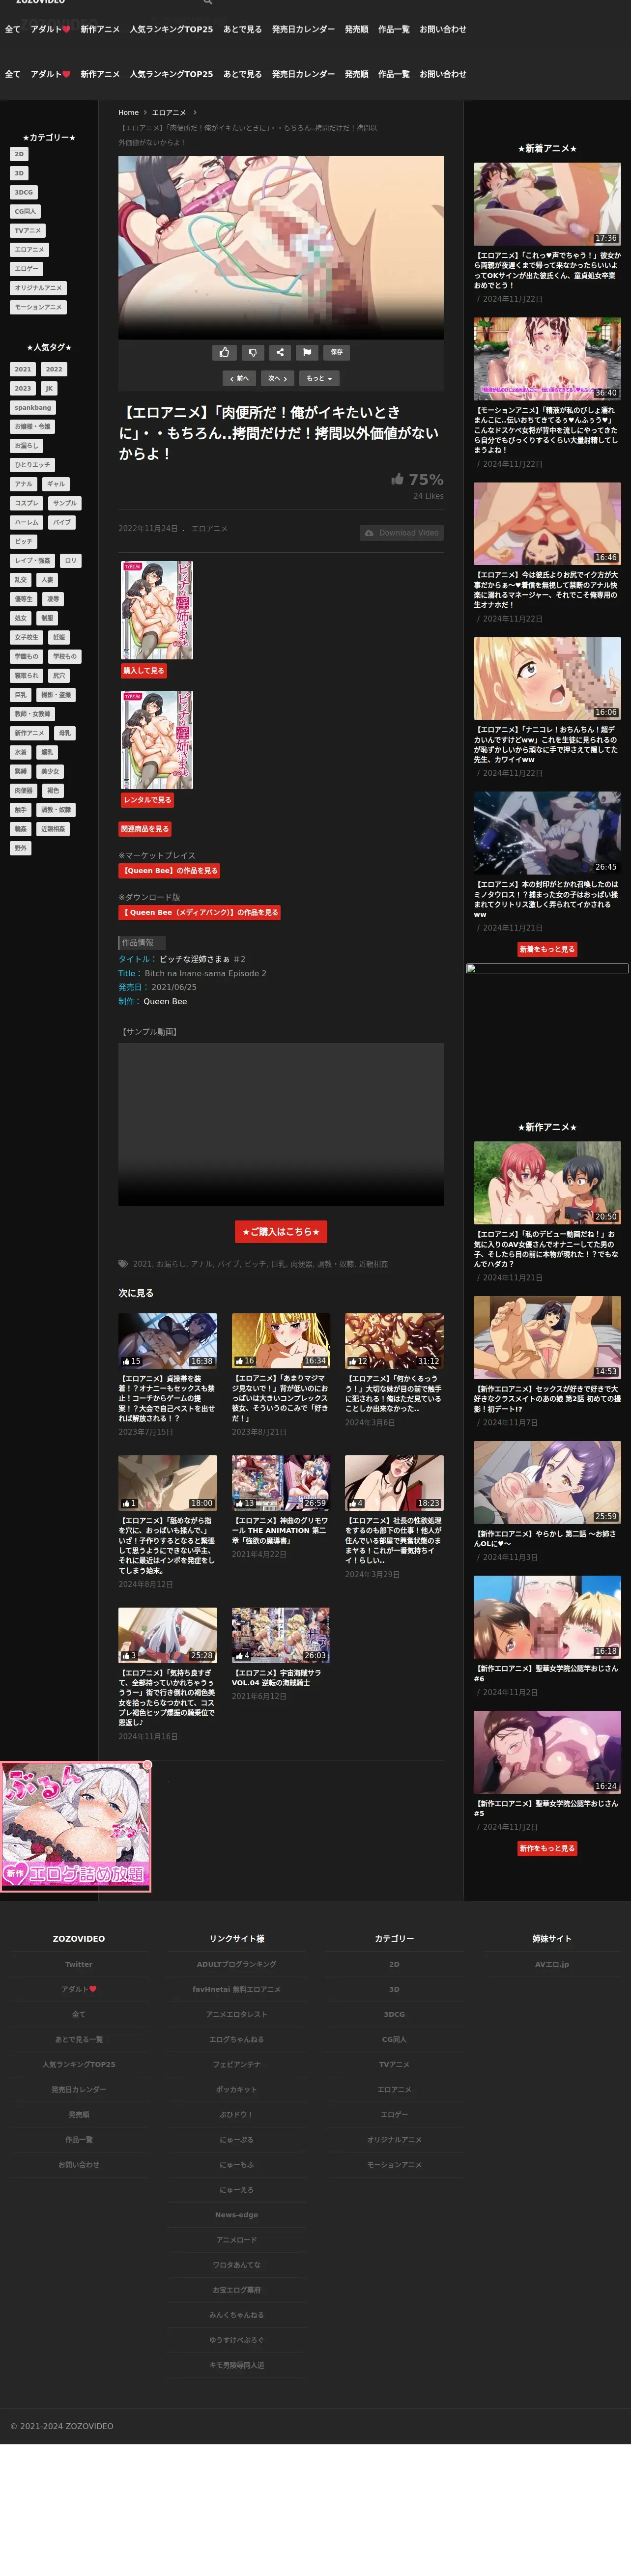Click the red 購入して見る button

[144, 671]
